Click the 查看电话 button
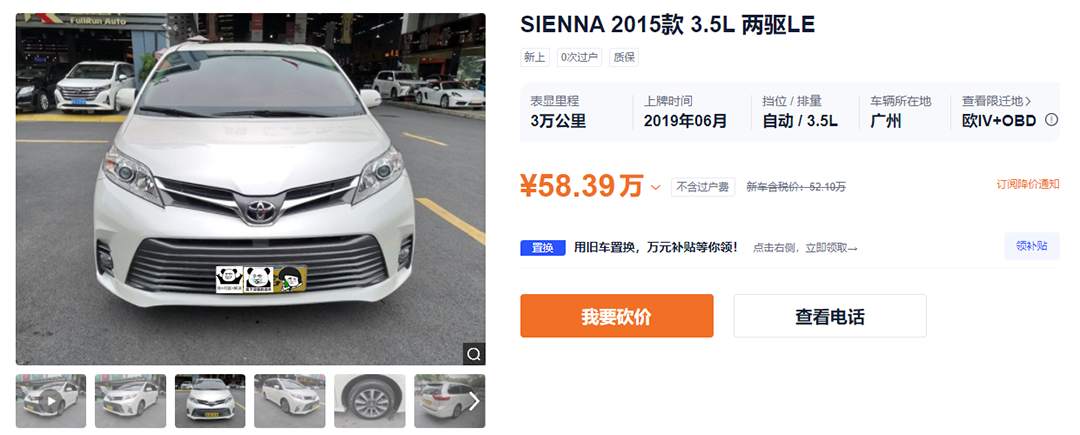The width and height of the screenshot is (1080, 435). [x=829, y=316]
